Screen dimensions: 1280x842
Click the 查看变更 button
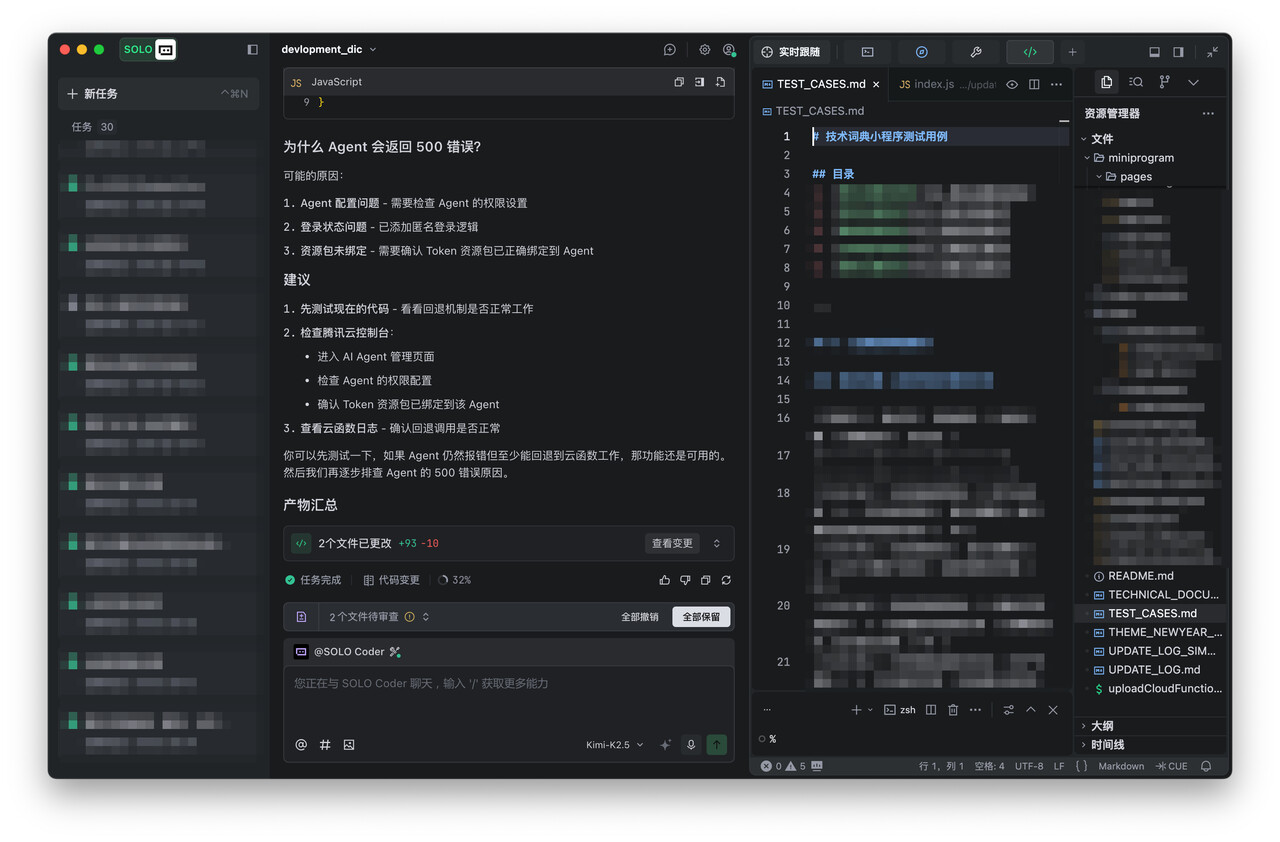tap(672, 544)
